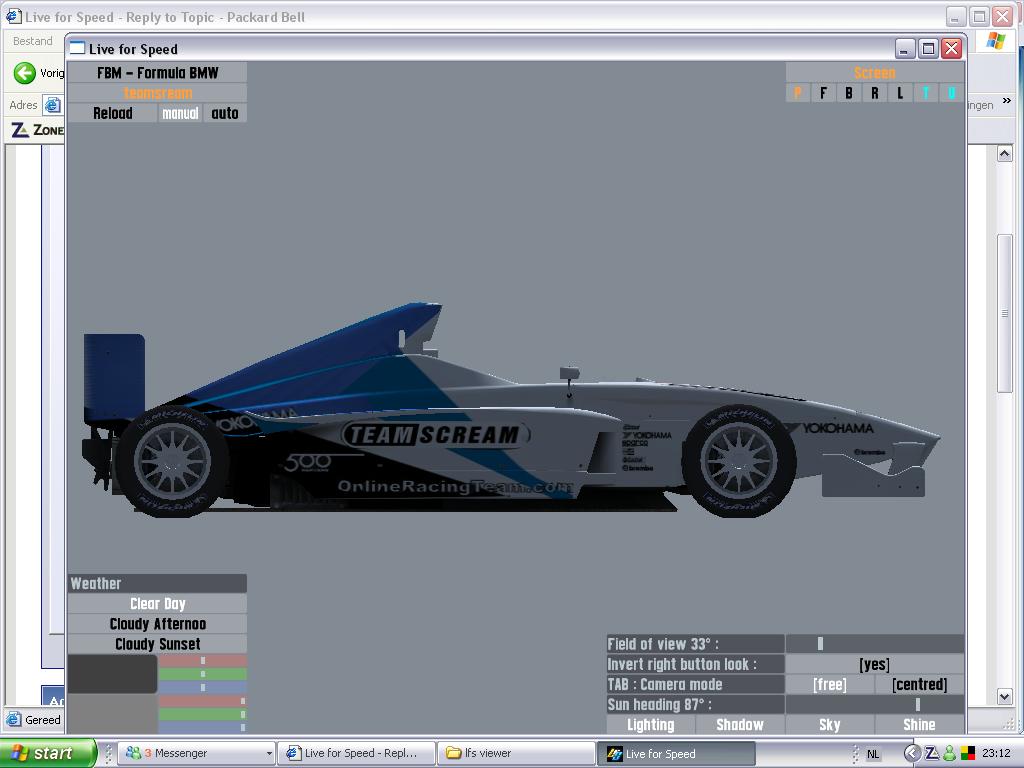Open the Lighting tab
The height and width of the screenshot is (768, 1024).
click(x=650, y=725)
